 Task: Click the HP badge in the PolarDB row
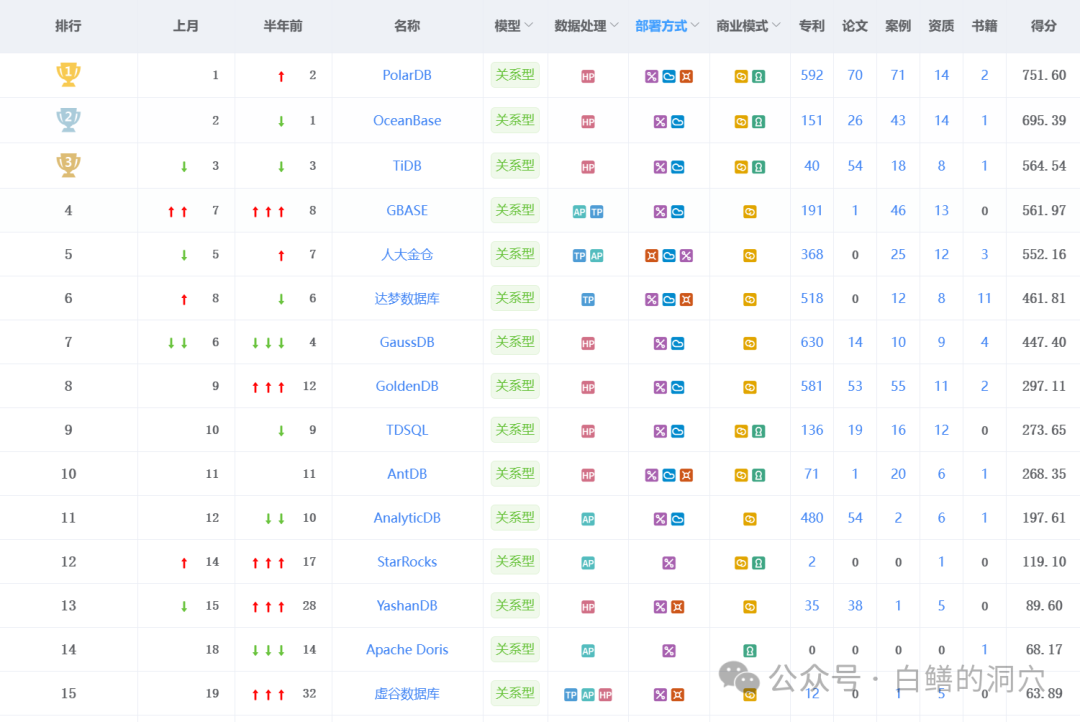click(588, 76)
